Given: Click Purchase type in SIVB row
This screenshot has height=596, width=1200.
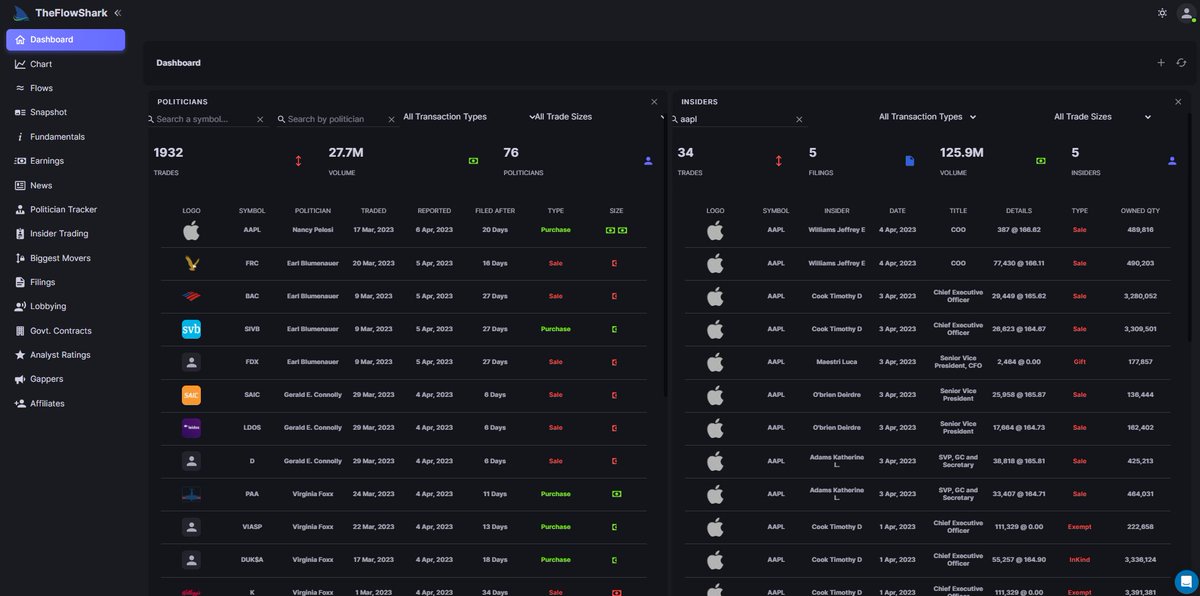Looking at the screenshot, I should point(556,329).
